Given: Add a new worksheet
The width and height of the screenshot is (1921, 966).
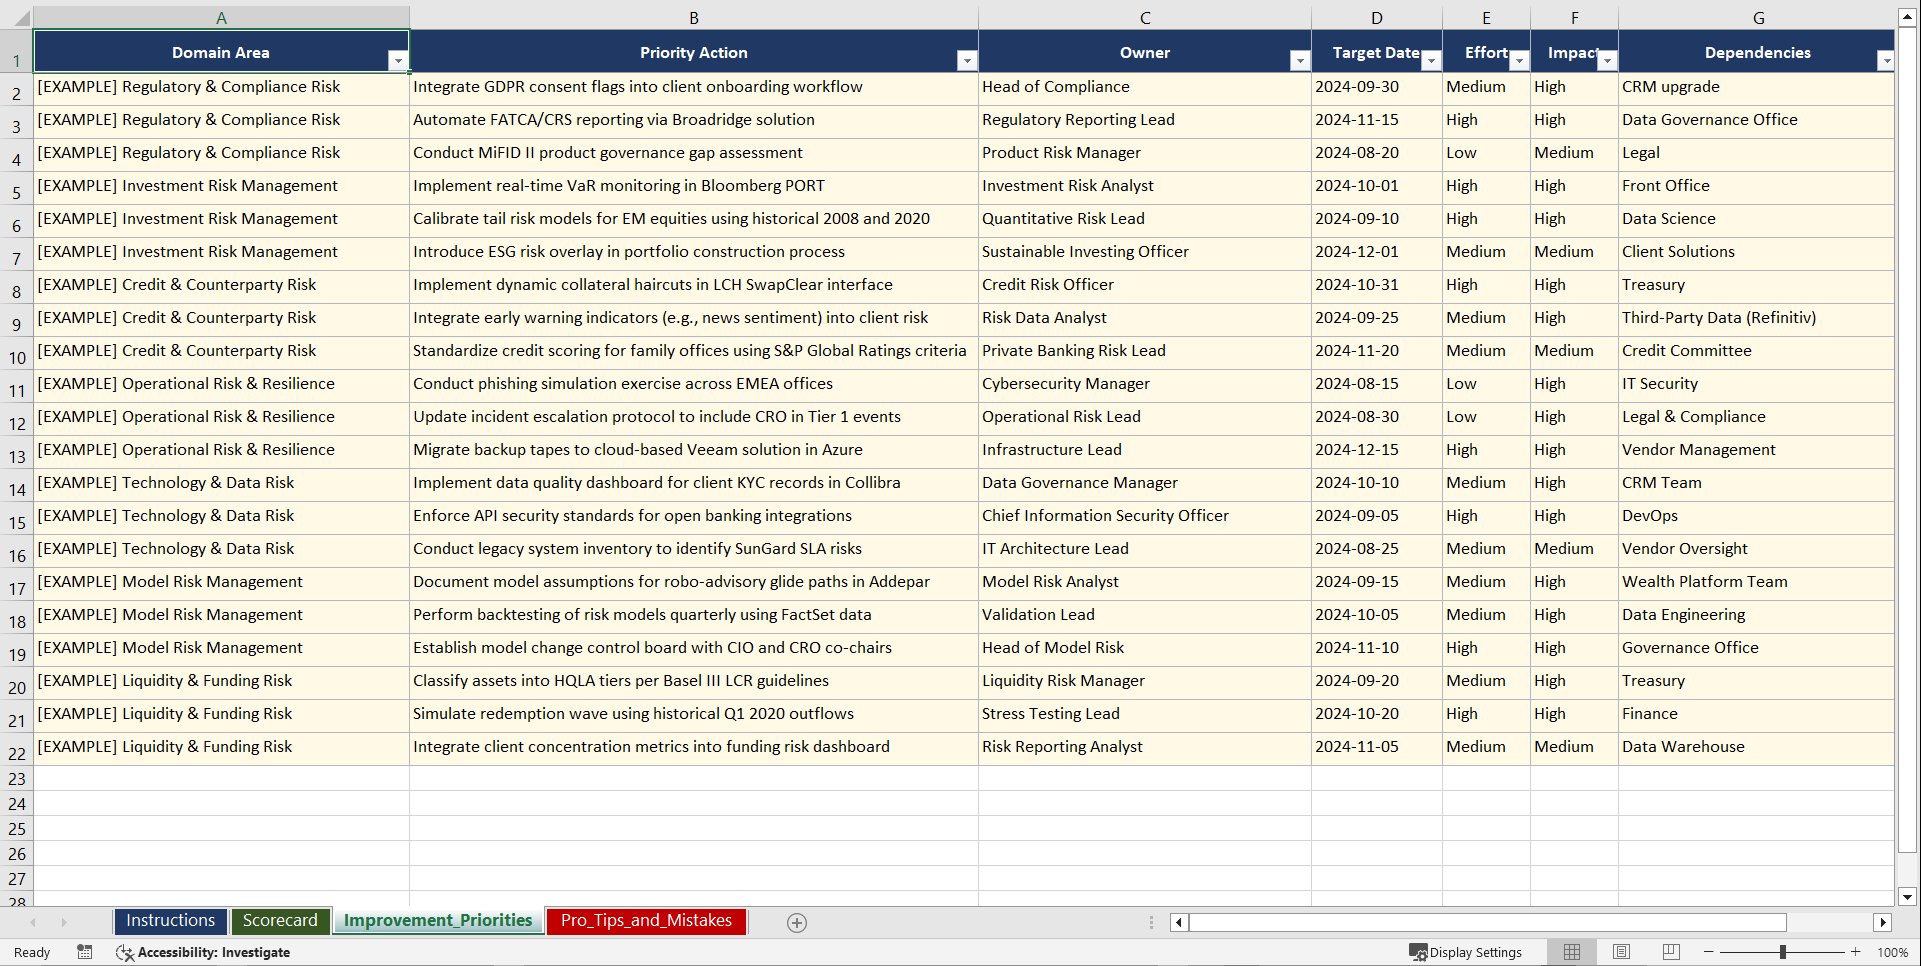Looking at the screenshot, I should click(797, 922).
